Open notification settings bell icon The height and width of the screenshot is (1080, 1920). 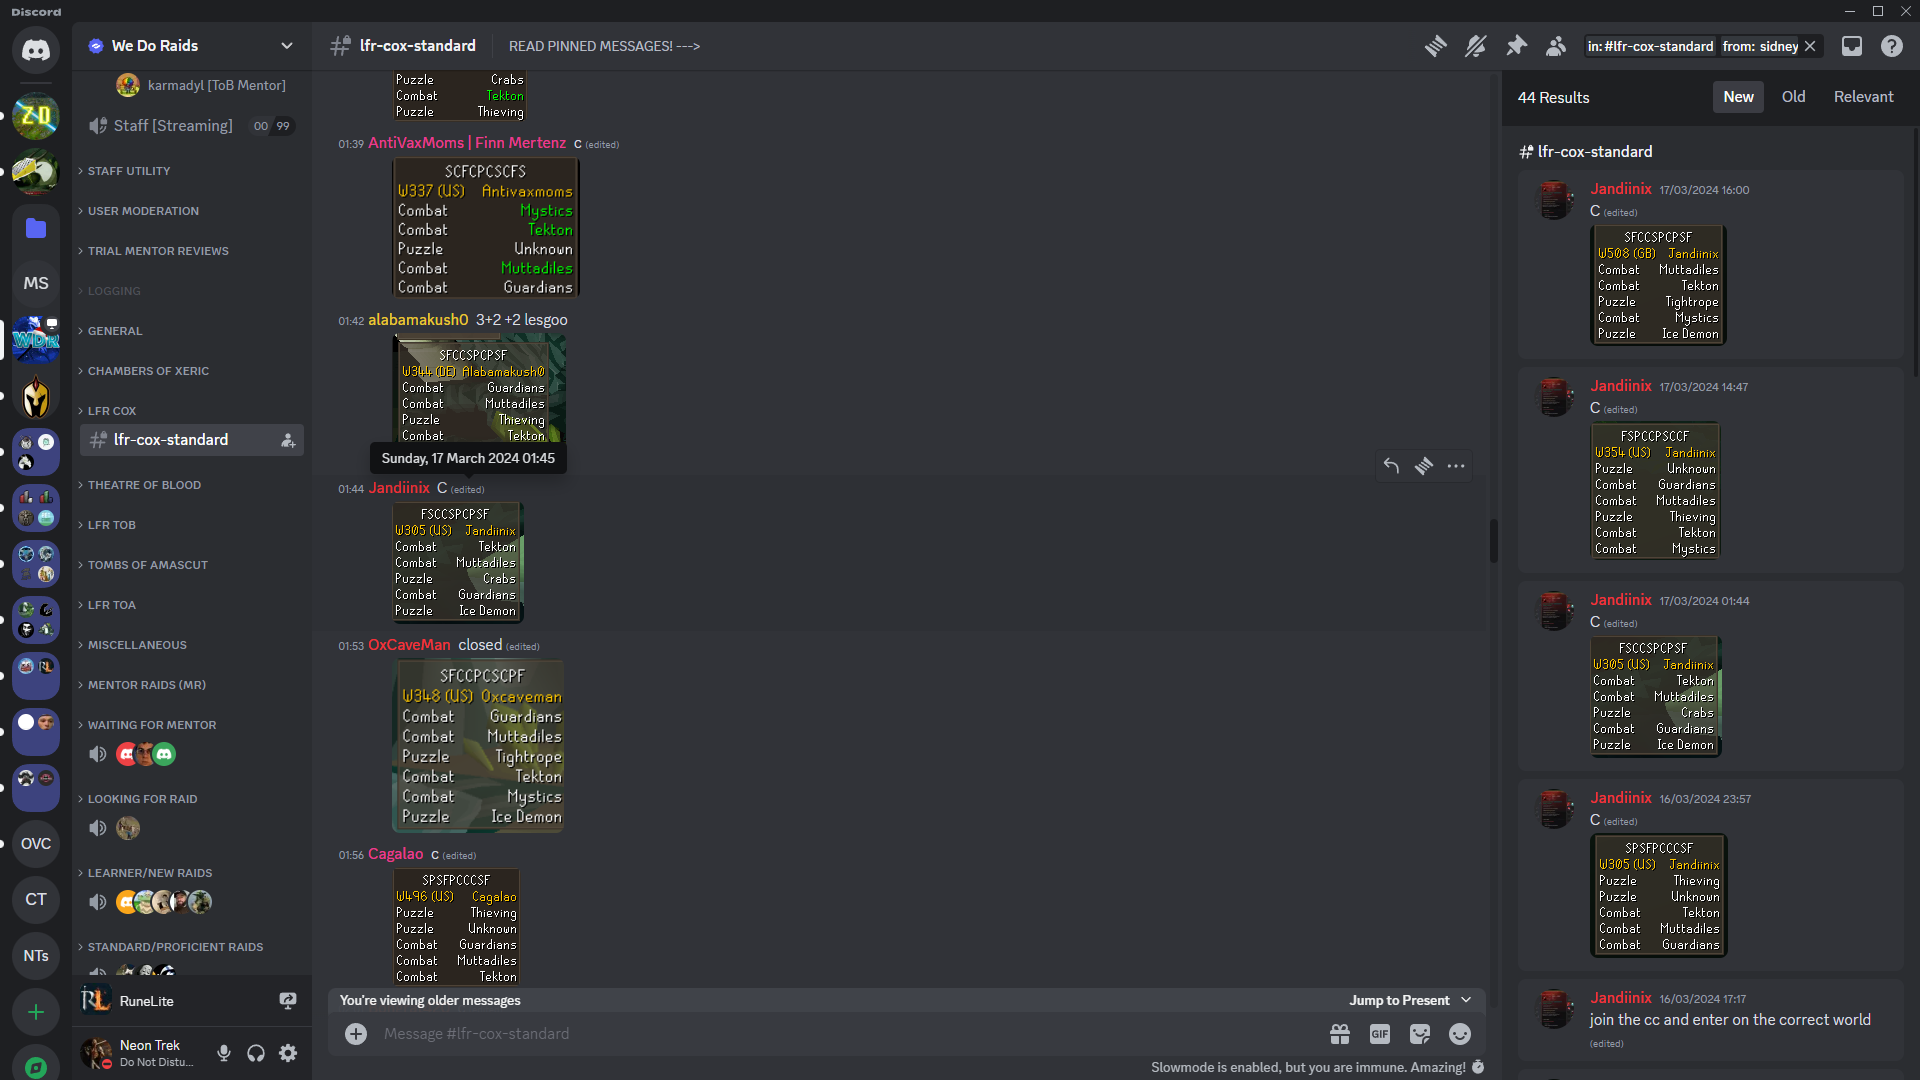tap(1475, 46)
